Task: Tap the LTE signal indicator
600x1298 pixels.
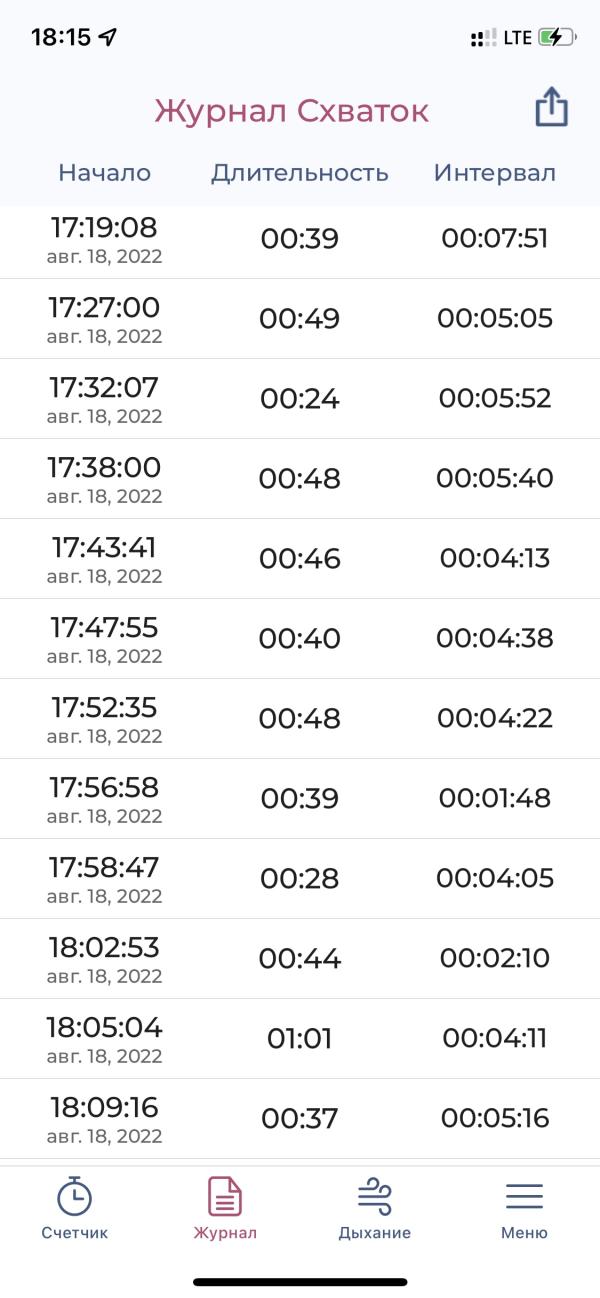Action: 517,38
